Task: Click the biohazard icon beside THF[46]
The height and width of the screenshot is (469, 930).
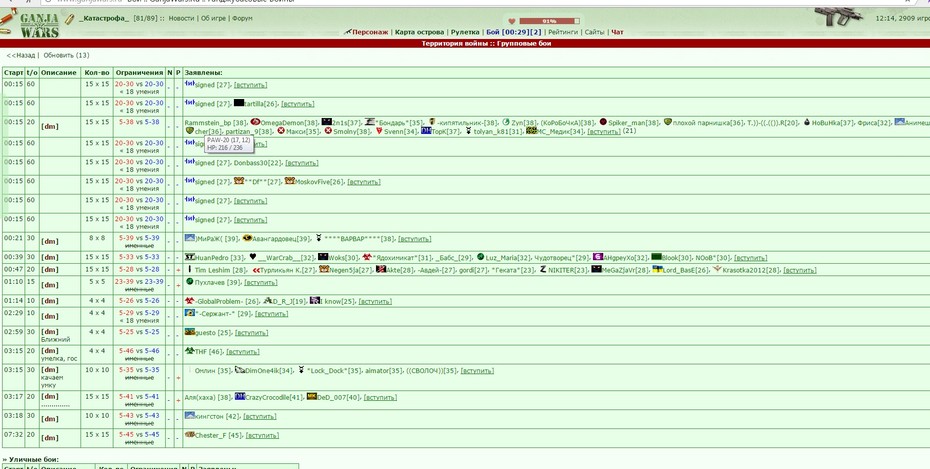Action: [190, 352]
